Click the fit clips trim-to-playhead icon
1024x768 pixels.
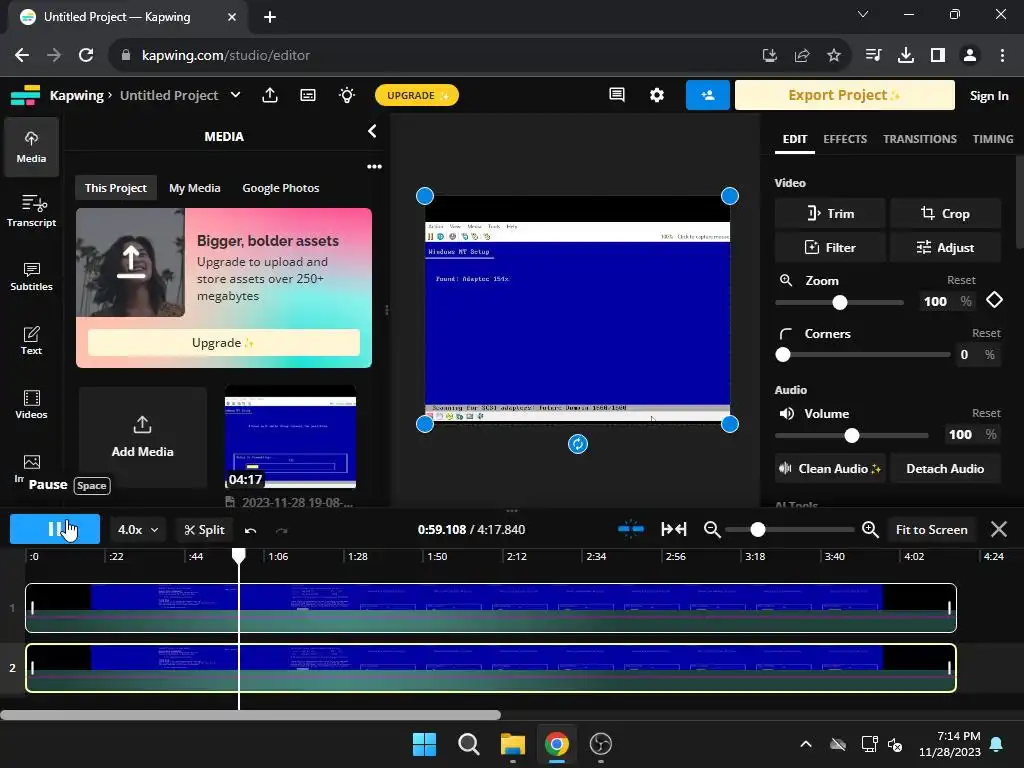(673, 529)
